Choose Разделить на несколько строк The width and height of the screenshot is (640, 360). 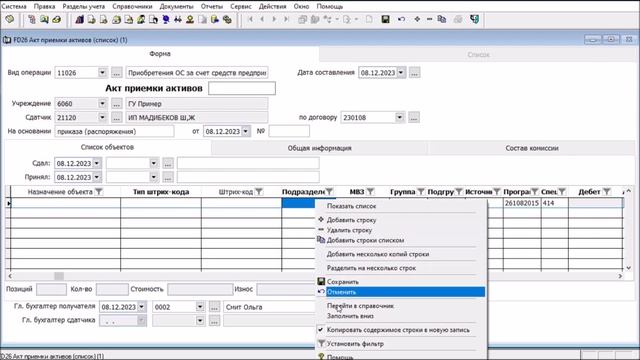[371, 268]
